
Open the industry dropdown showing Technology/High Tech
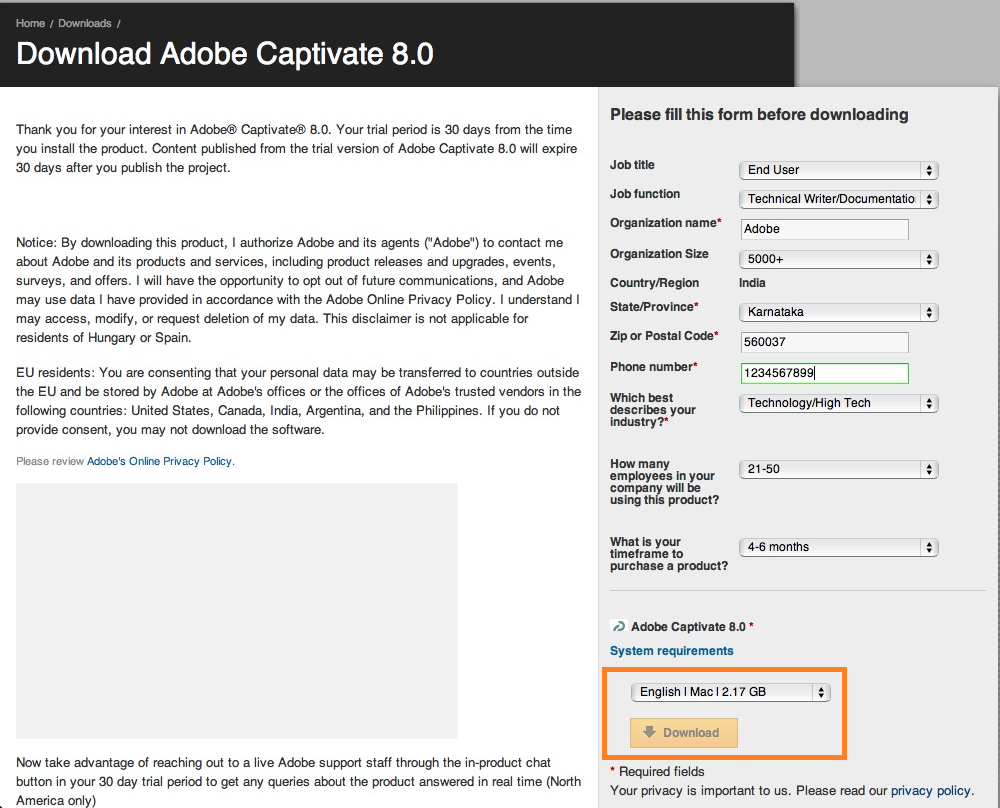point(838,403)
